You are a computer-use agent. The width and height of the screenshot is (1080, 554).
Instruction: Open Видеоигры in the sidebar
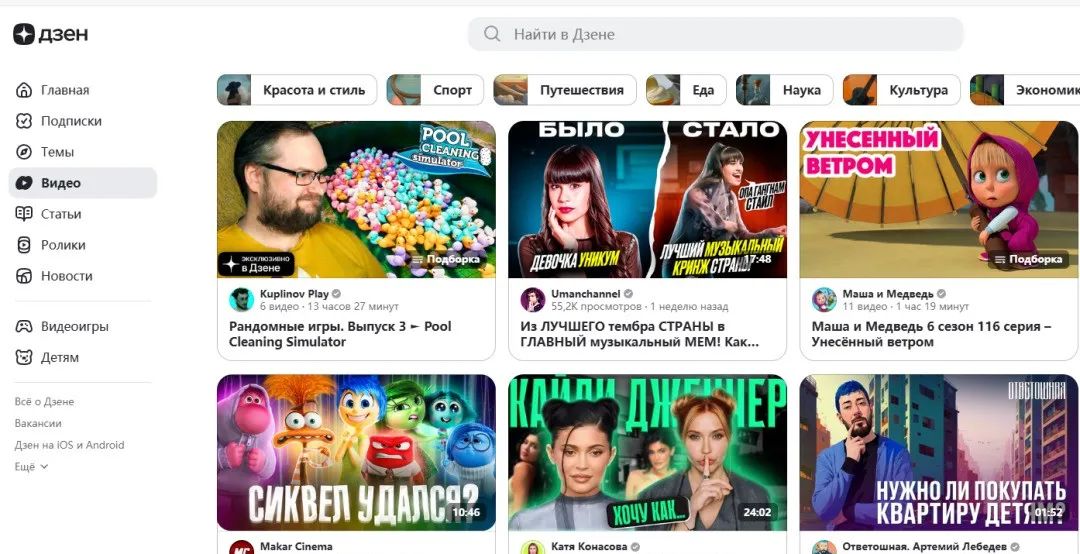(83, 327)
